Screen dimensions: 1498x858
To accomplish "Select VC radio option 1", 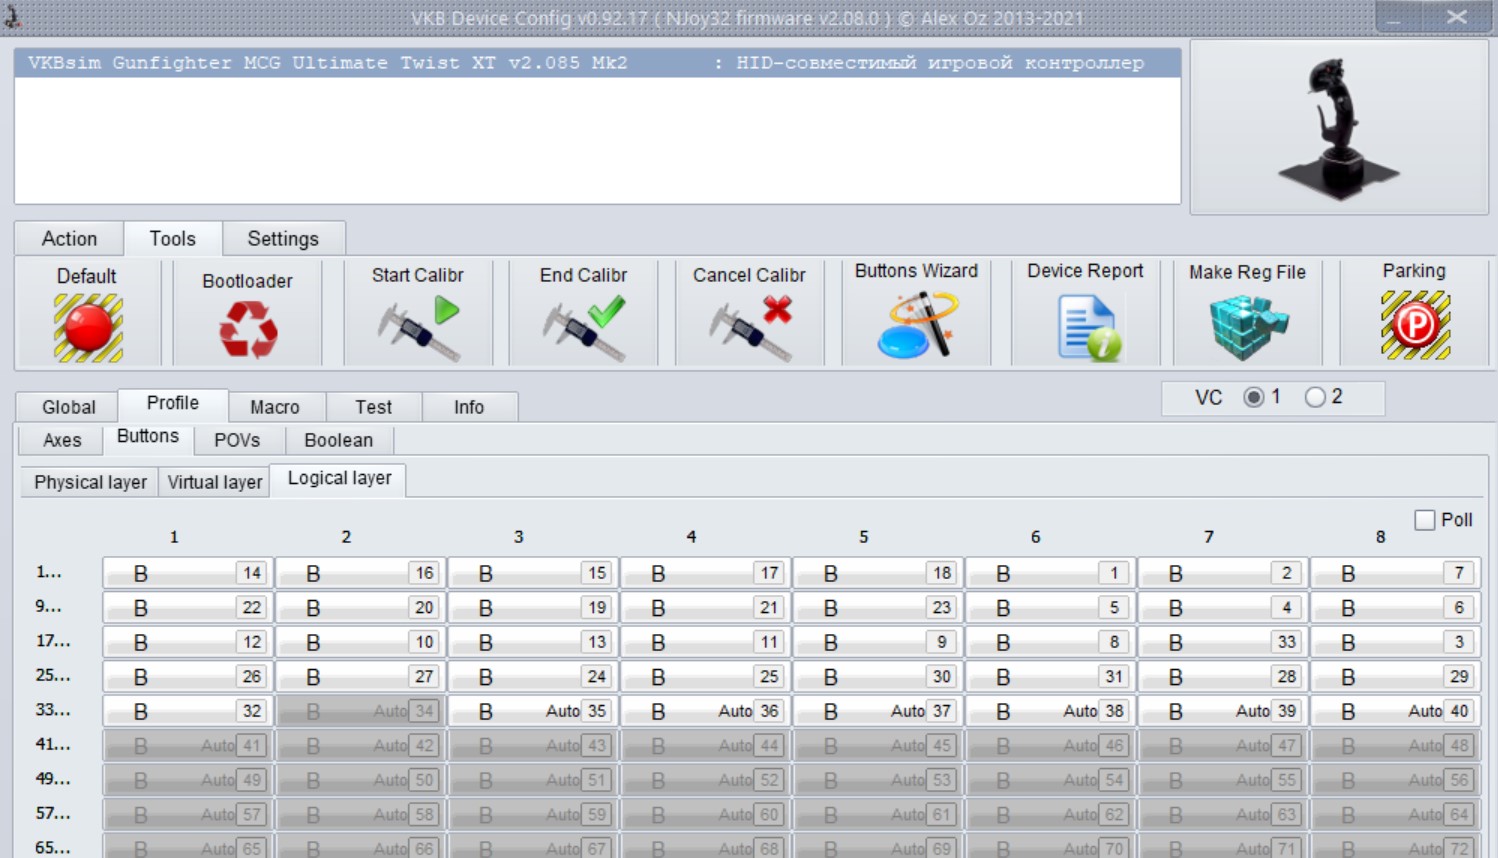I will click(1253, 398).
